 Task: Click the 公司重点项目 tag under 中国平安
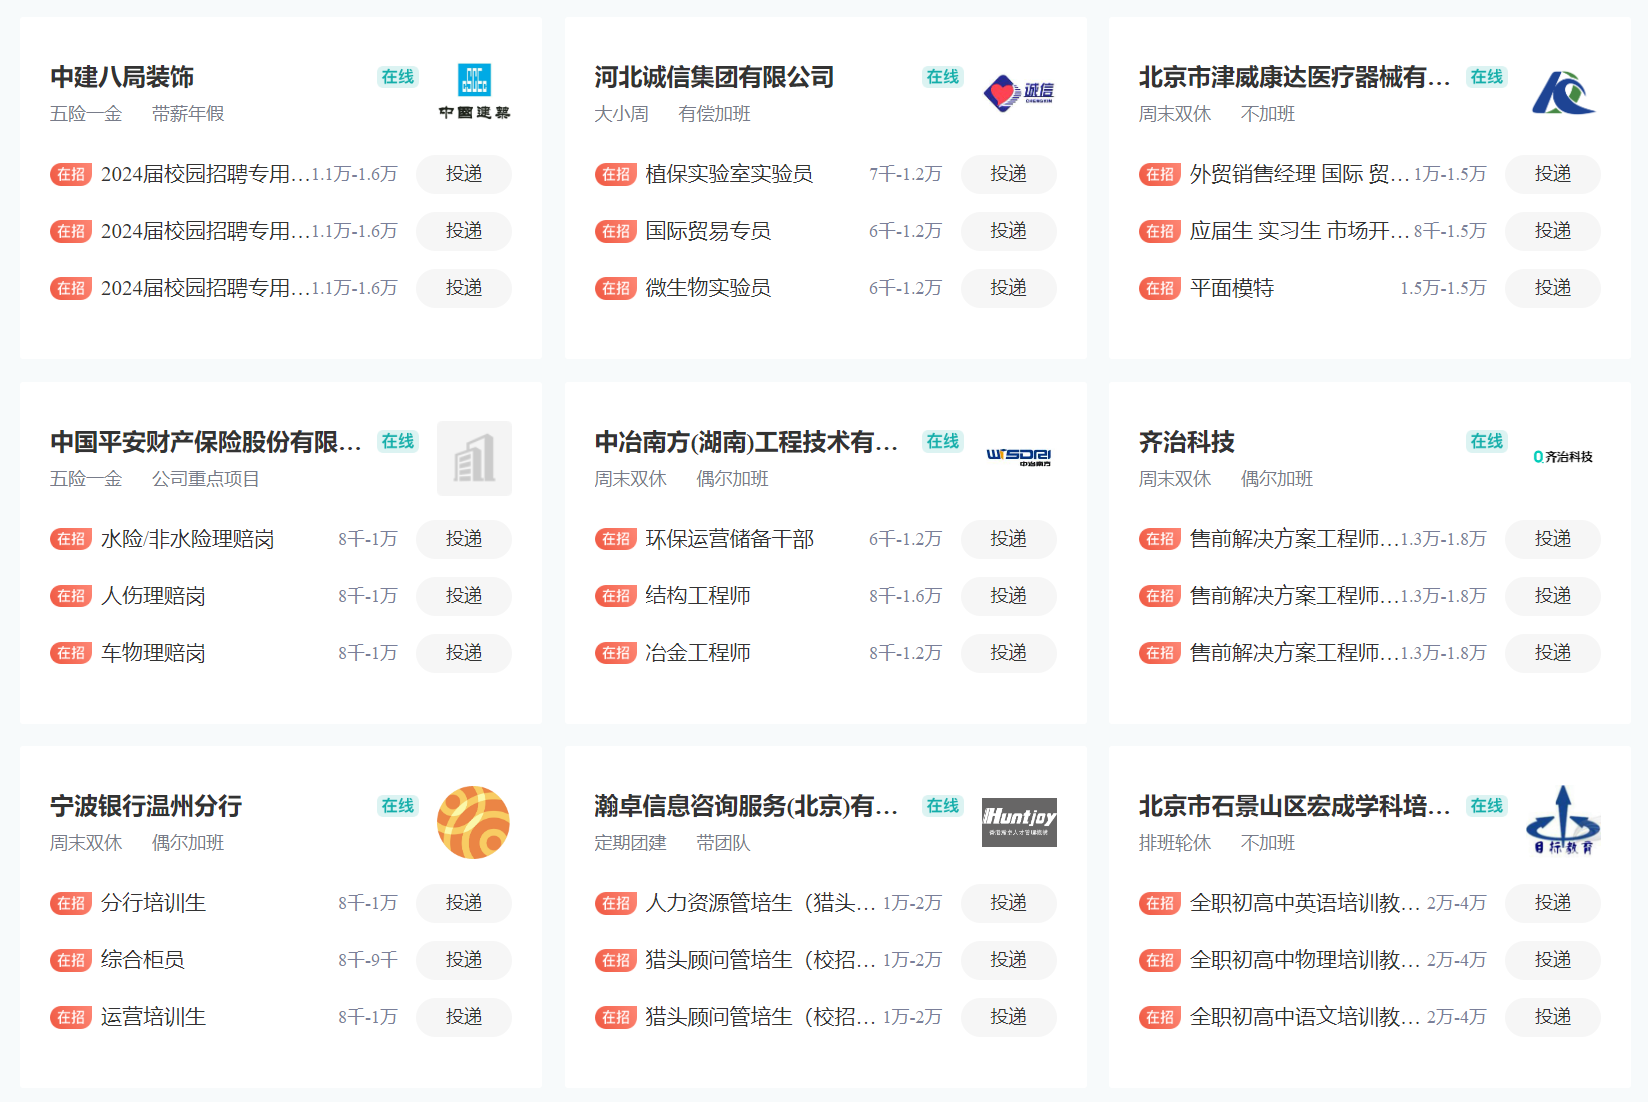click(206, 479)
